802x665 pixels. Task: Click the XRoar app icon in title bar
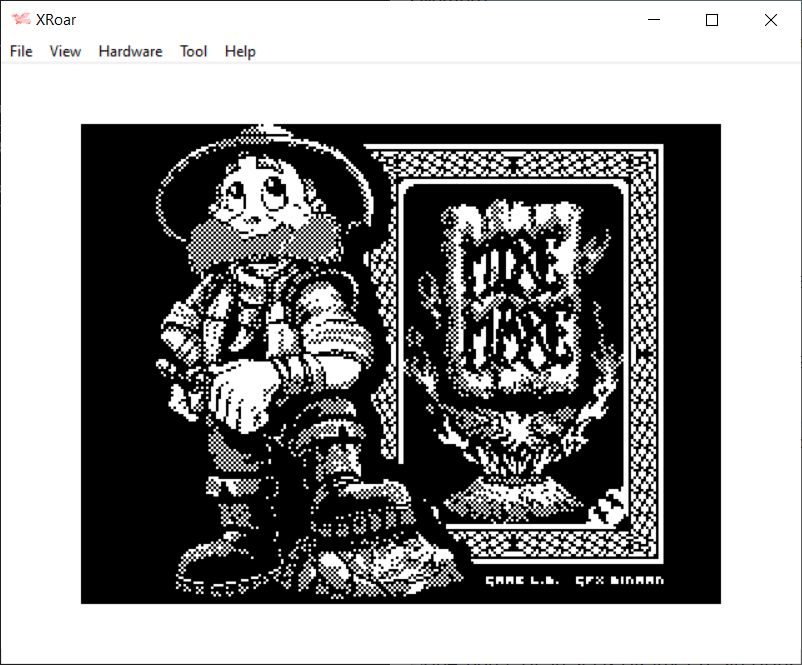click(x=20, y=20)
